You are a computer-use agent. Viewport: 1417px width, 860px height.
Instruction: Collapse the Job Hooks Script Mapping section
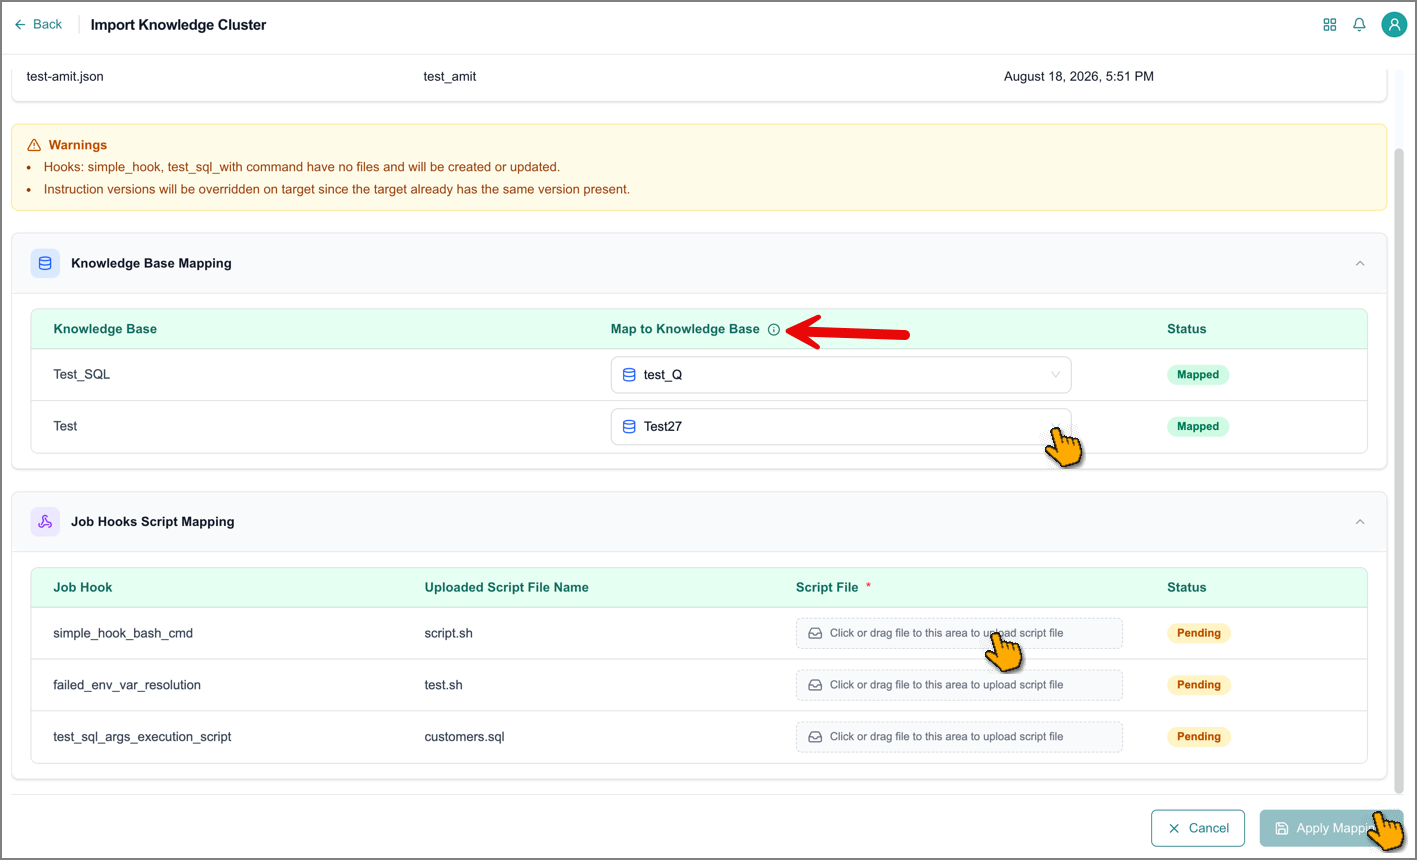(x=1359, y=521)
